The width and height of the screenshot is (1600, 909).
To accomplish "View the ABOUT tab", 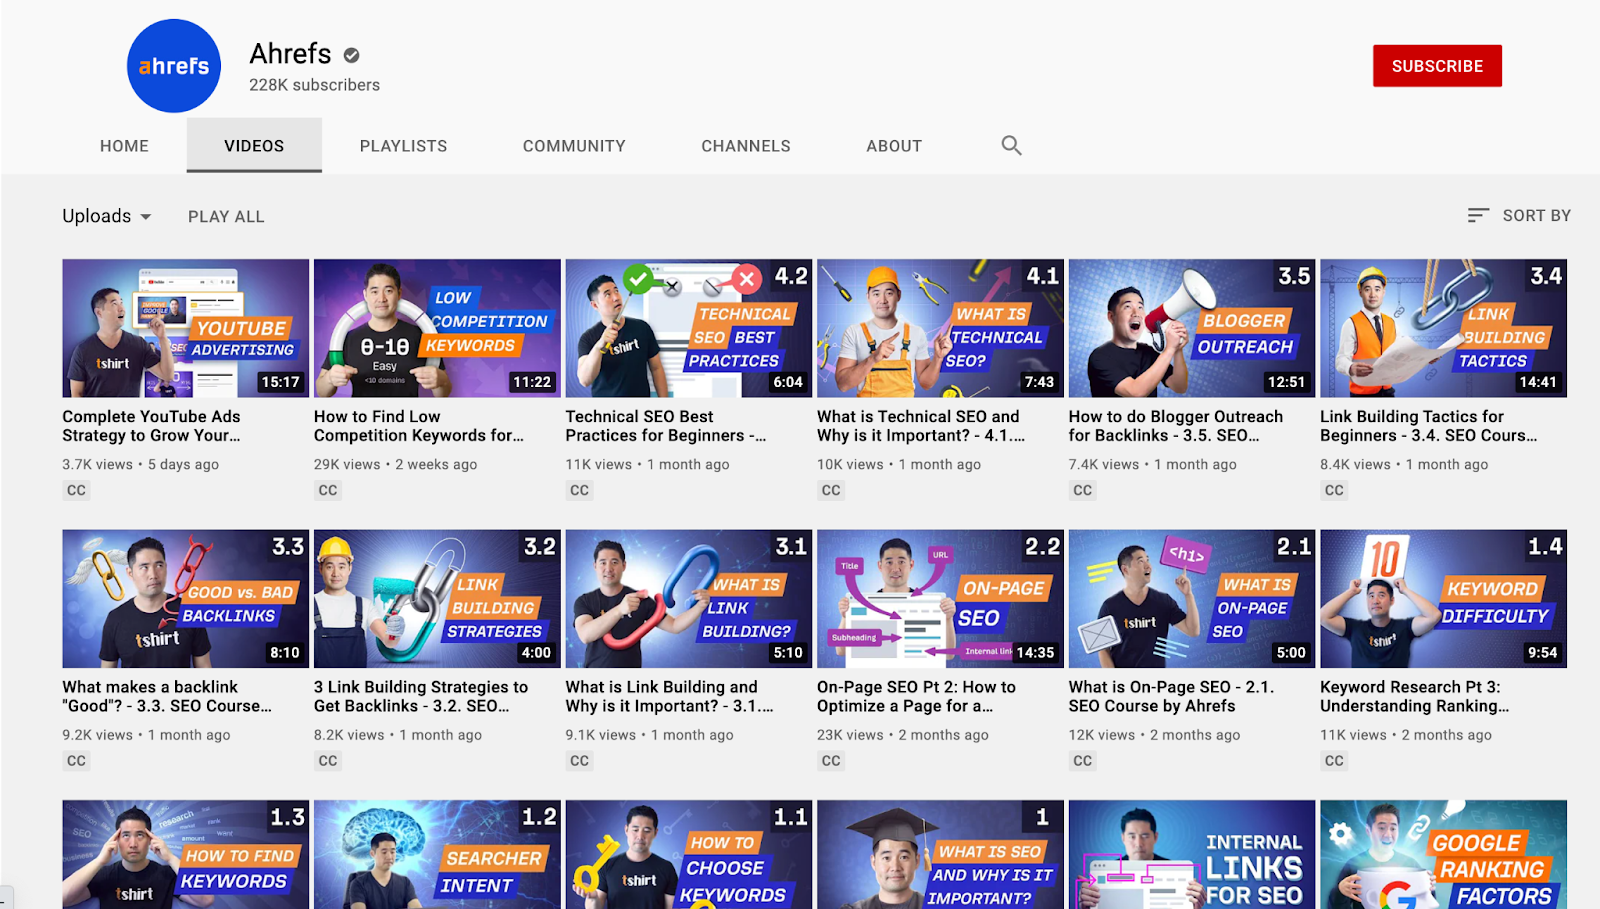I will (x=894, y=146).
